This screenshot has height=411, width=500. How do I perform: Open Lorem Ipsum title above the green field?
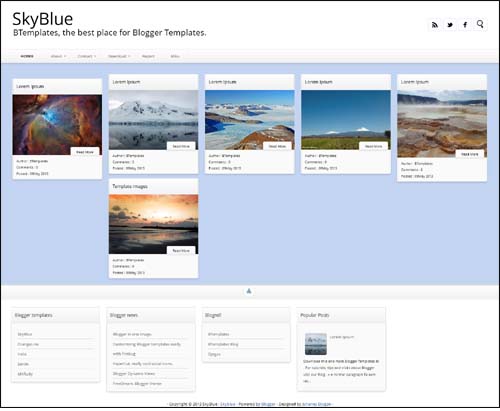318,82
